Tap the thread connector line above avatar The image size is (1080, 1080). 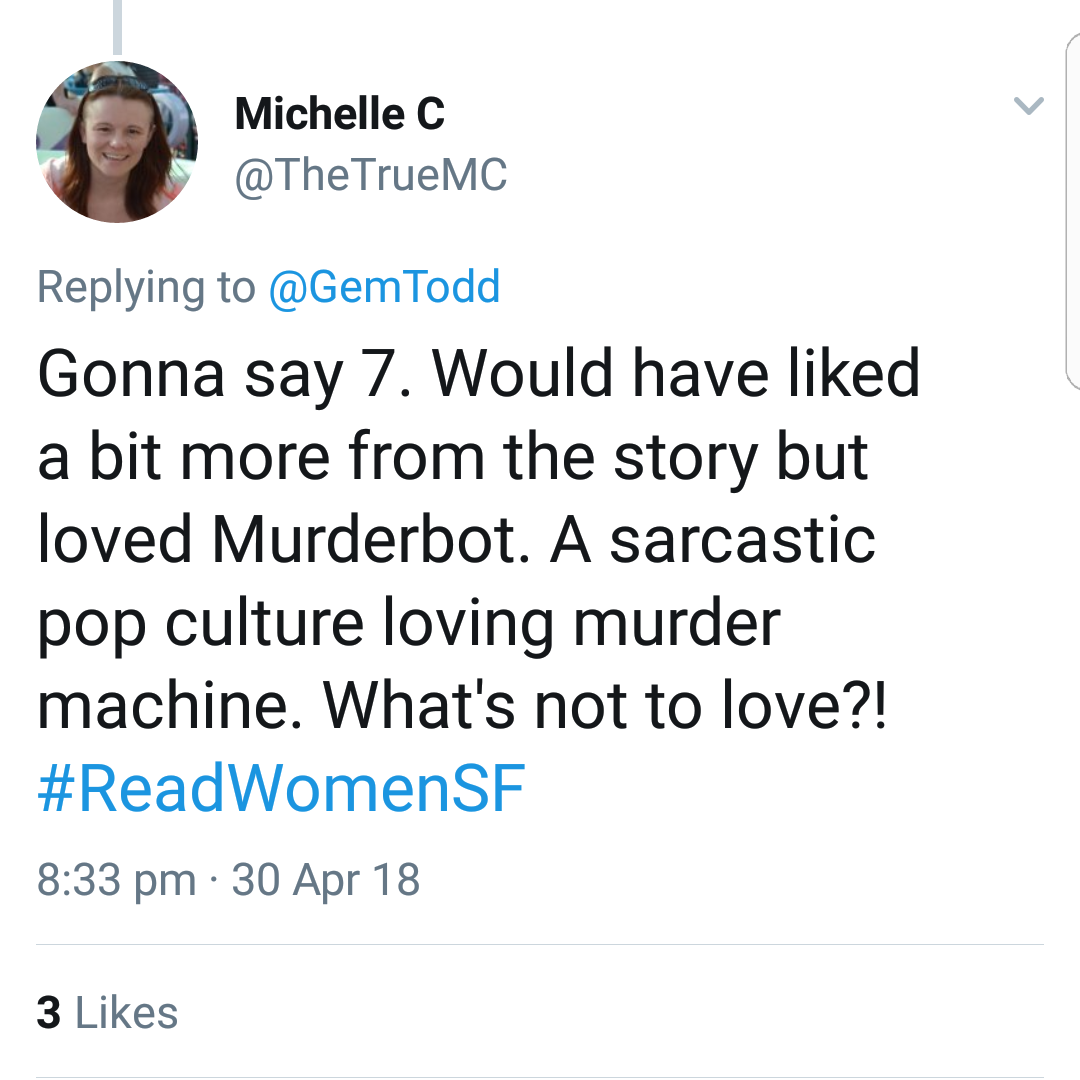pyautogui.click(x=117, y=27)
